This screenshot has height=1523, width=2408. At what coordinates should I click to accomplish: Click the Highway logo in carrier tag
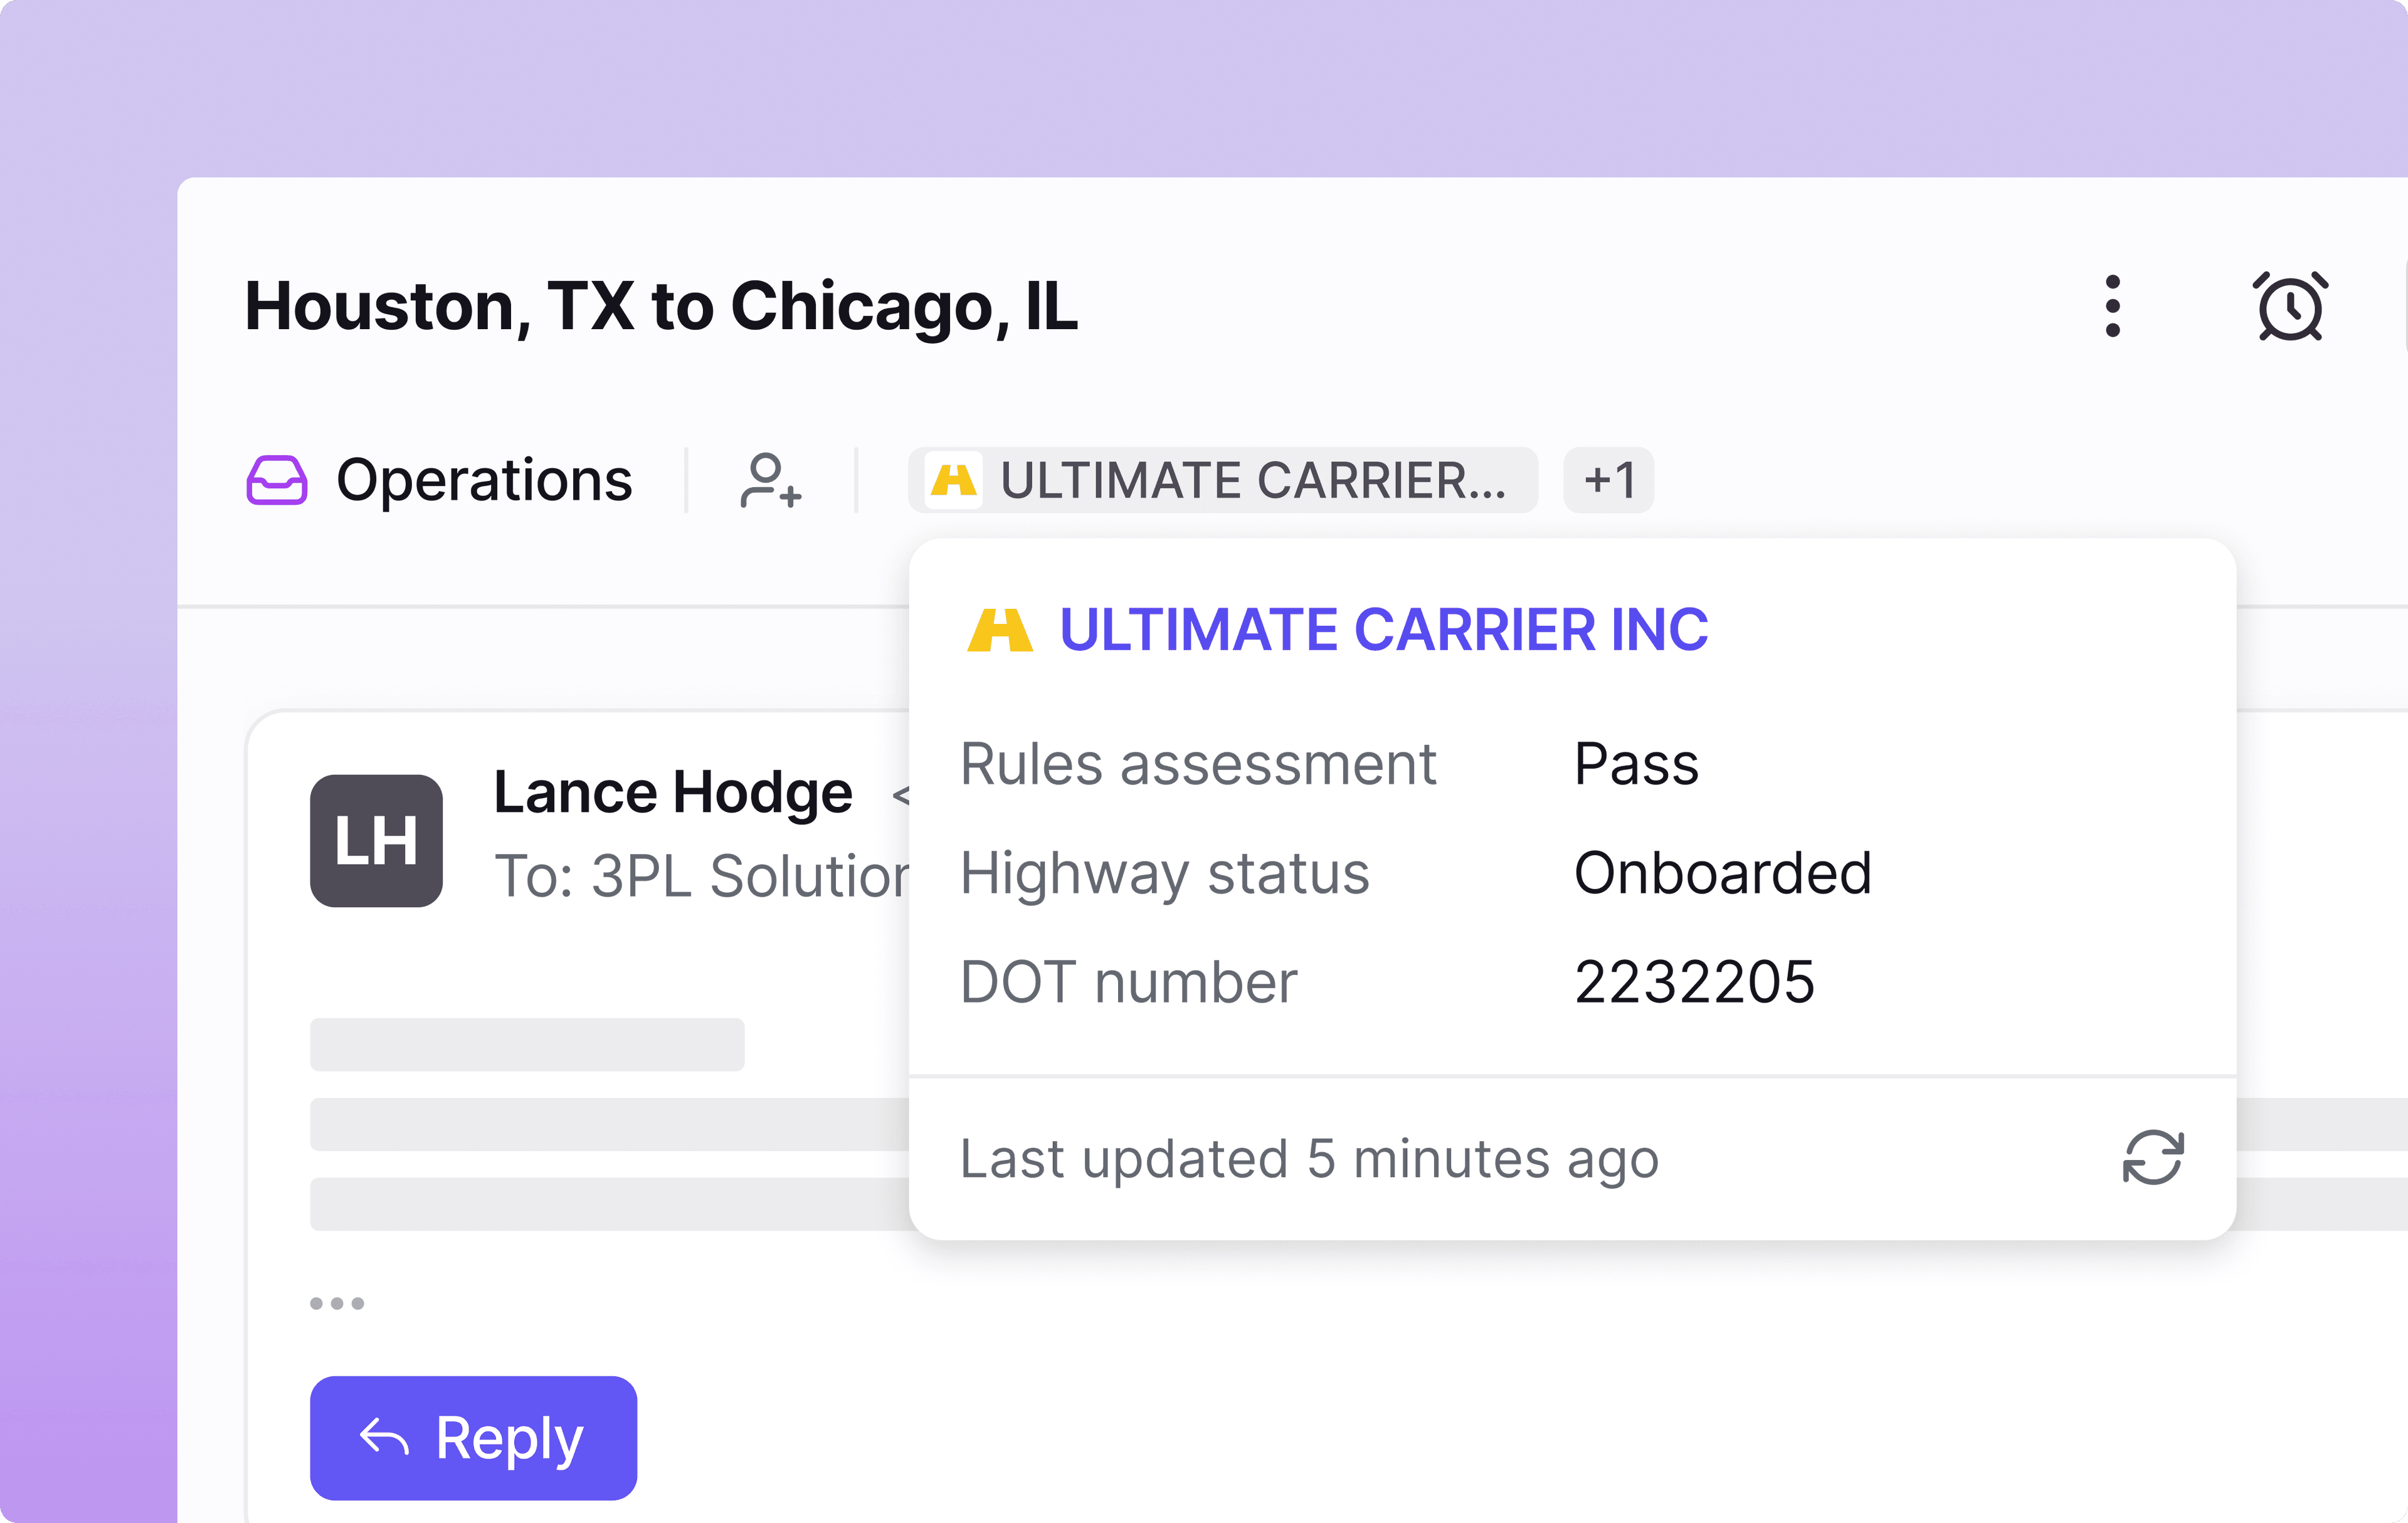coord(953,480)
